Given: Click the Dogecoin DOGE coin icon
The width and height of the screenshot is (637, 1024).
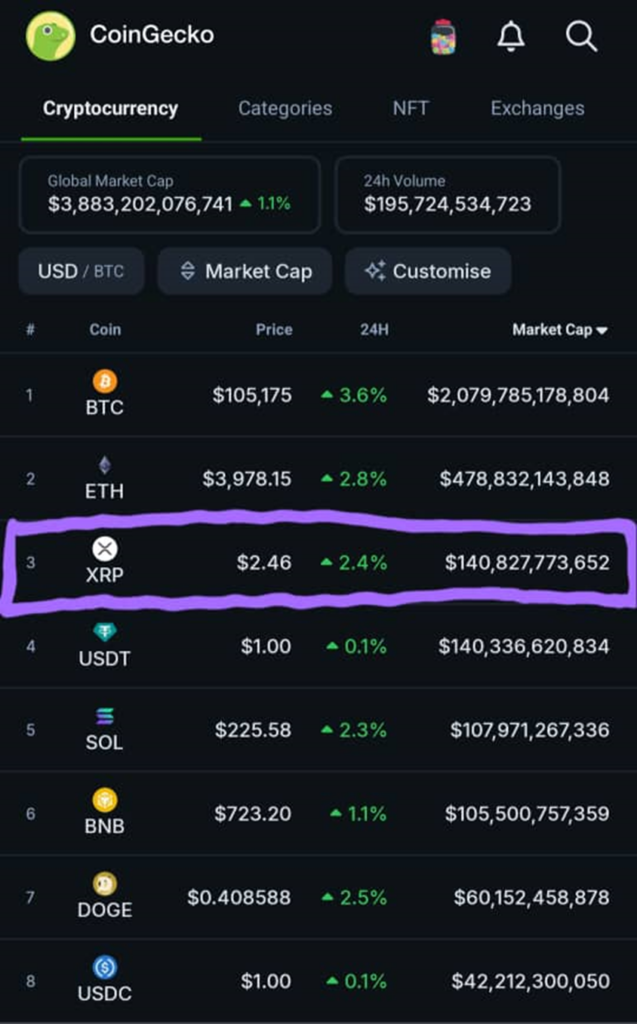Looking at the screenshot, I should 105,884.
